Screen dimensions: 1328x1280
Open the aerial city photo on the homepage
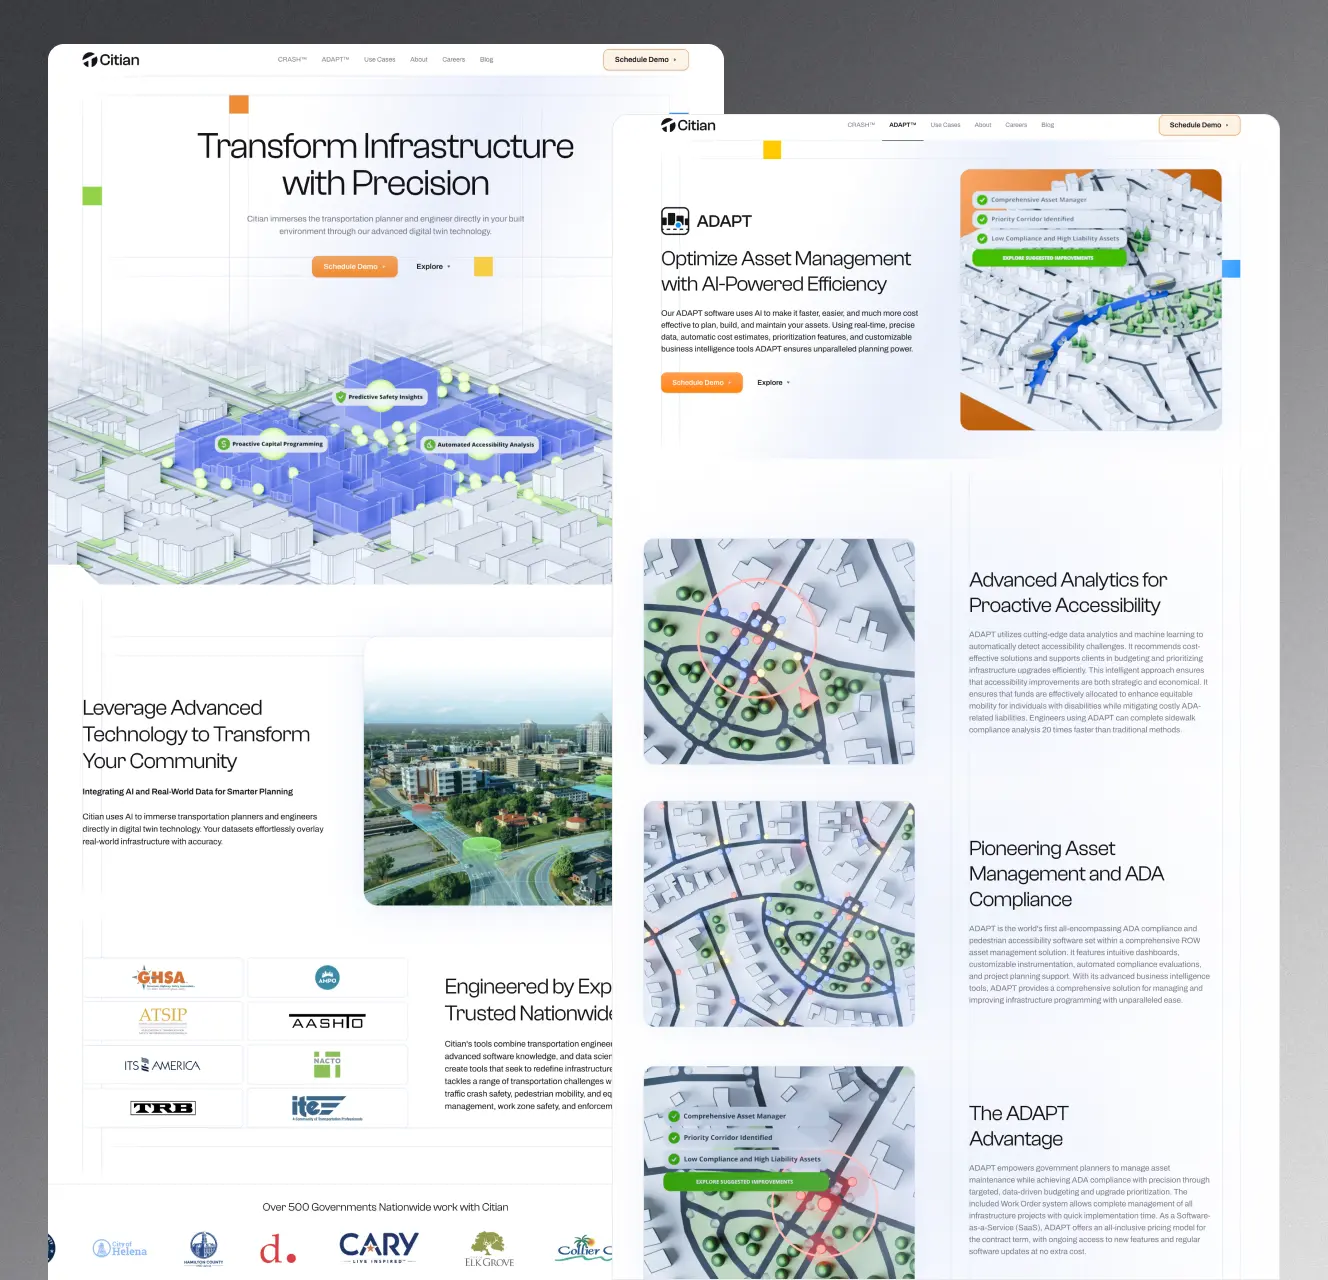(x=488, y=771)
